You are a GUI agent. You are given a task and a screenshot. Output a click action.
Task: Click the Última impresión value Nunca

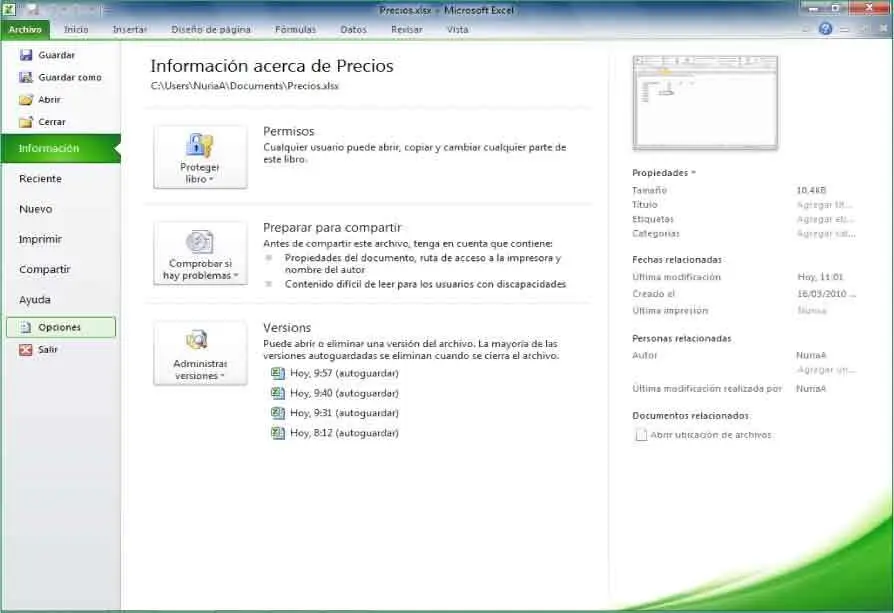click(x=811, y=311)
